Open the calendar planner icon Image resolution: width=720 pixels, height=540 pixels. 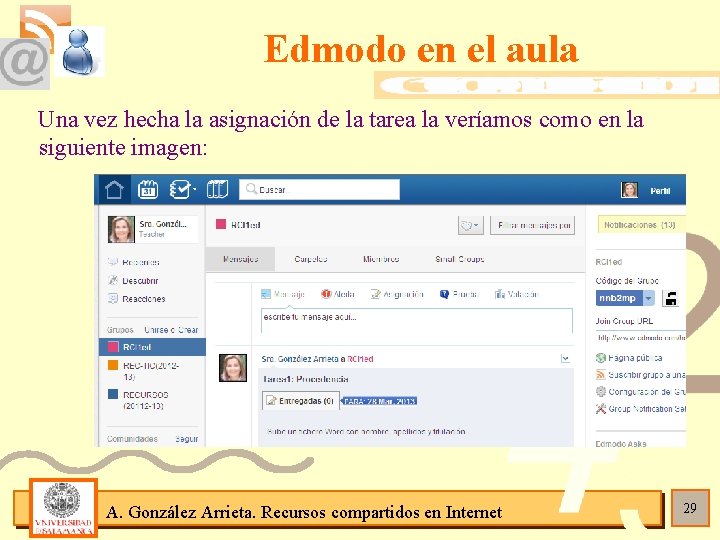[148, 189]
